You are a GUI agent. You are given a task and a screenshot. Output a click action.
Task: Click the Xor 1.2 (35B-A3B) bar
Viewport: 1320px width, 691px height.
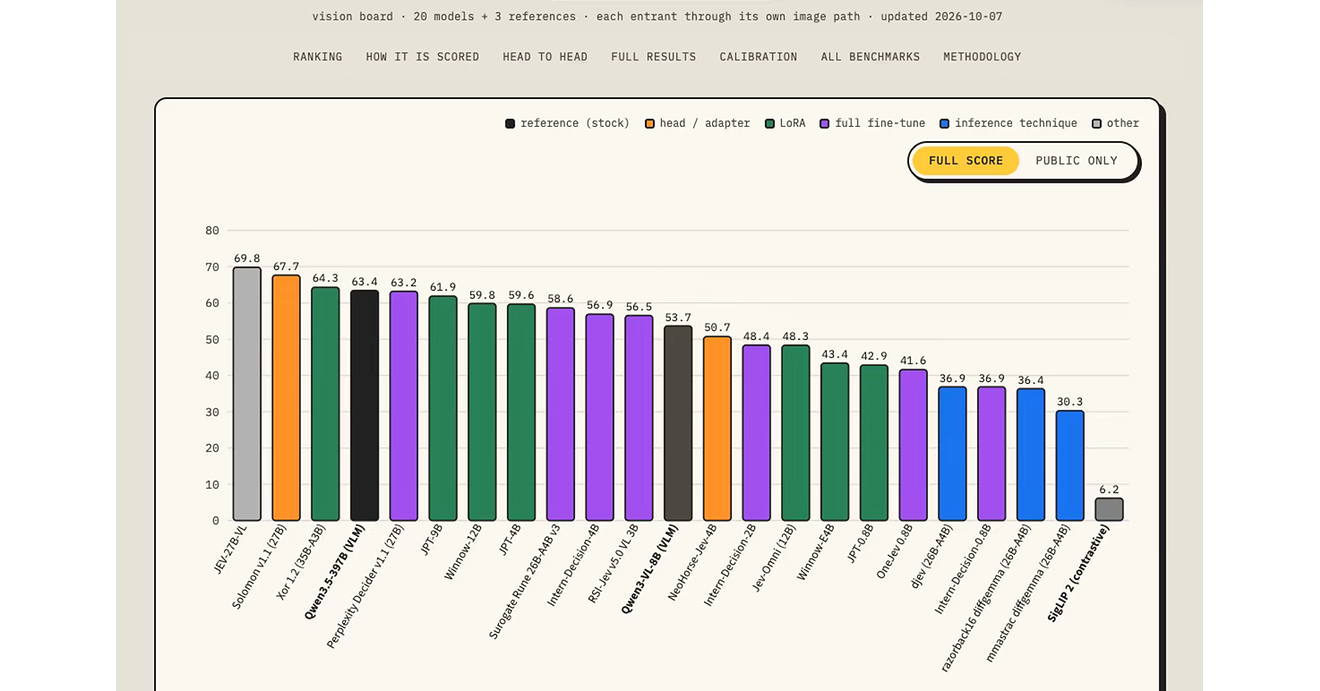click(325, 404)
